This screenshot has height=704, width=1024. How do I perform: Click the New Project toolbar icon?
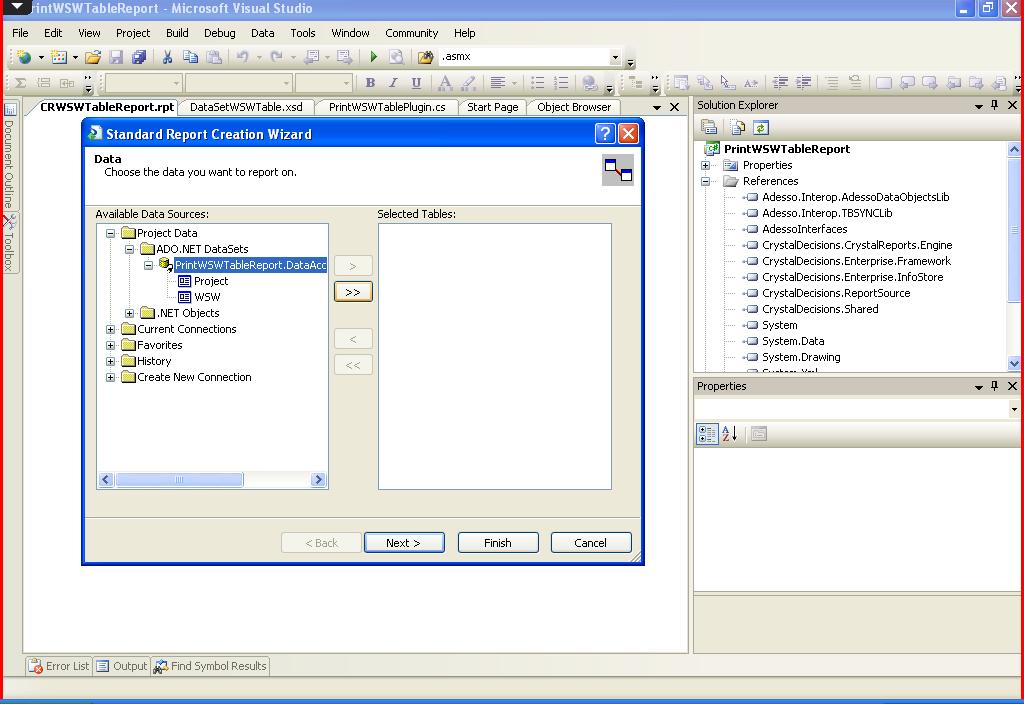[24, 57]
